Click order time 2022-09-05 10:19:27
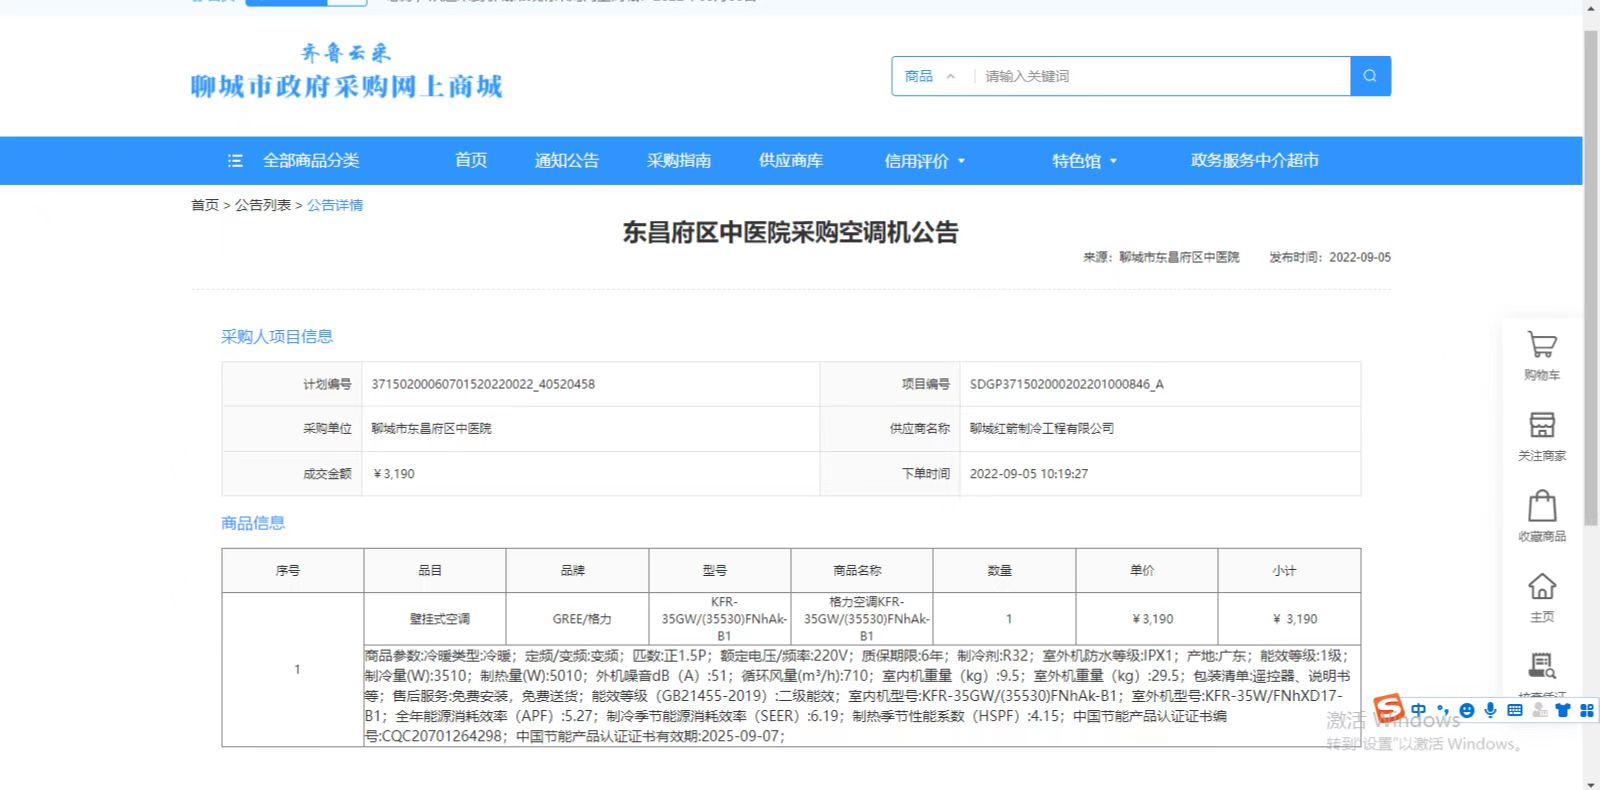Image resolution: width=1600 pixels, height=790 pixels. [1028, 474]
